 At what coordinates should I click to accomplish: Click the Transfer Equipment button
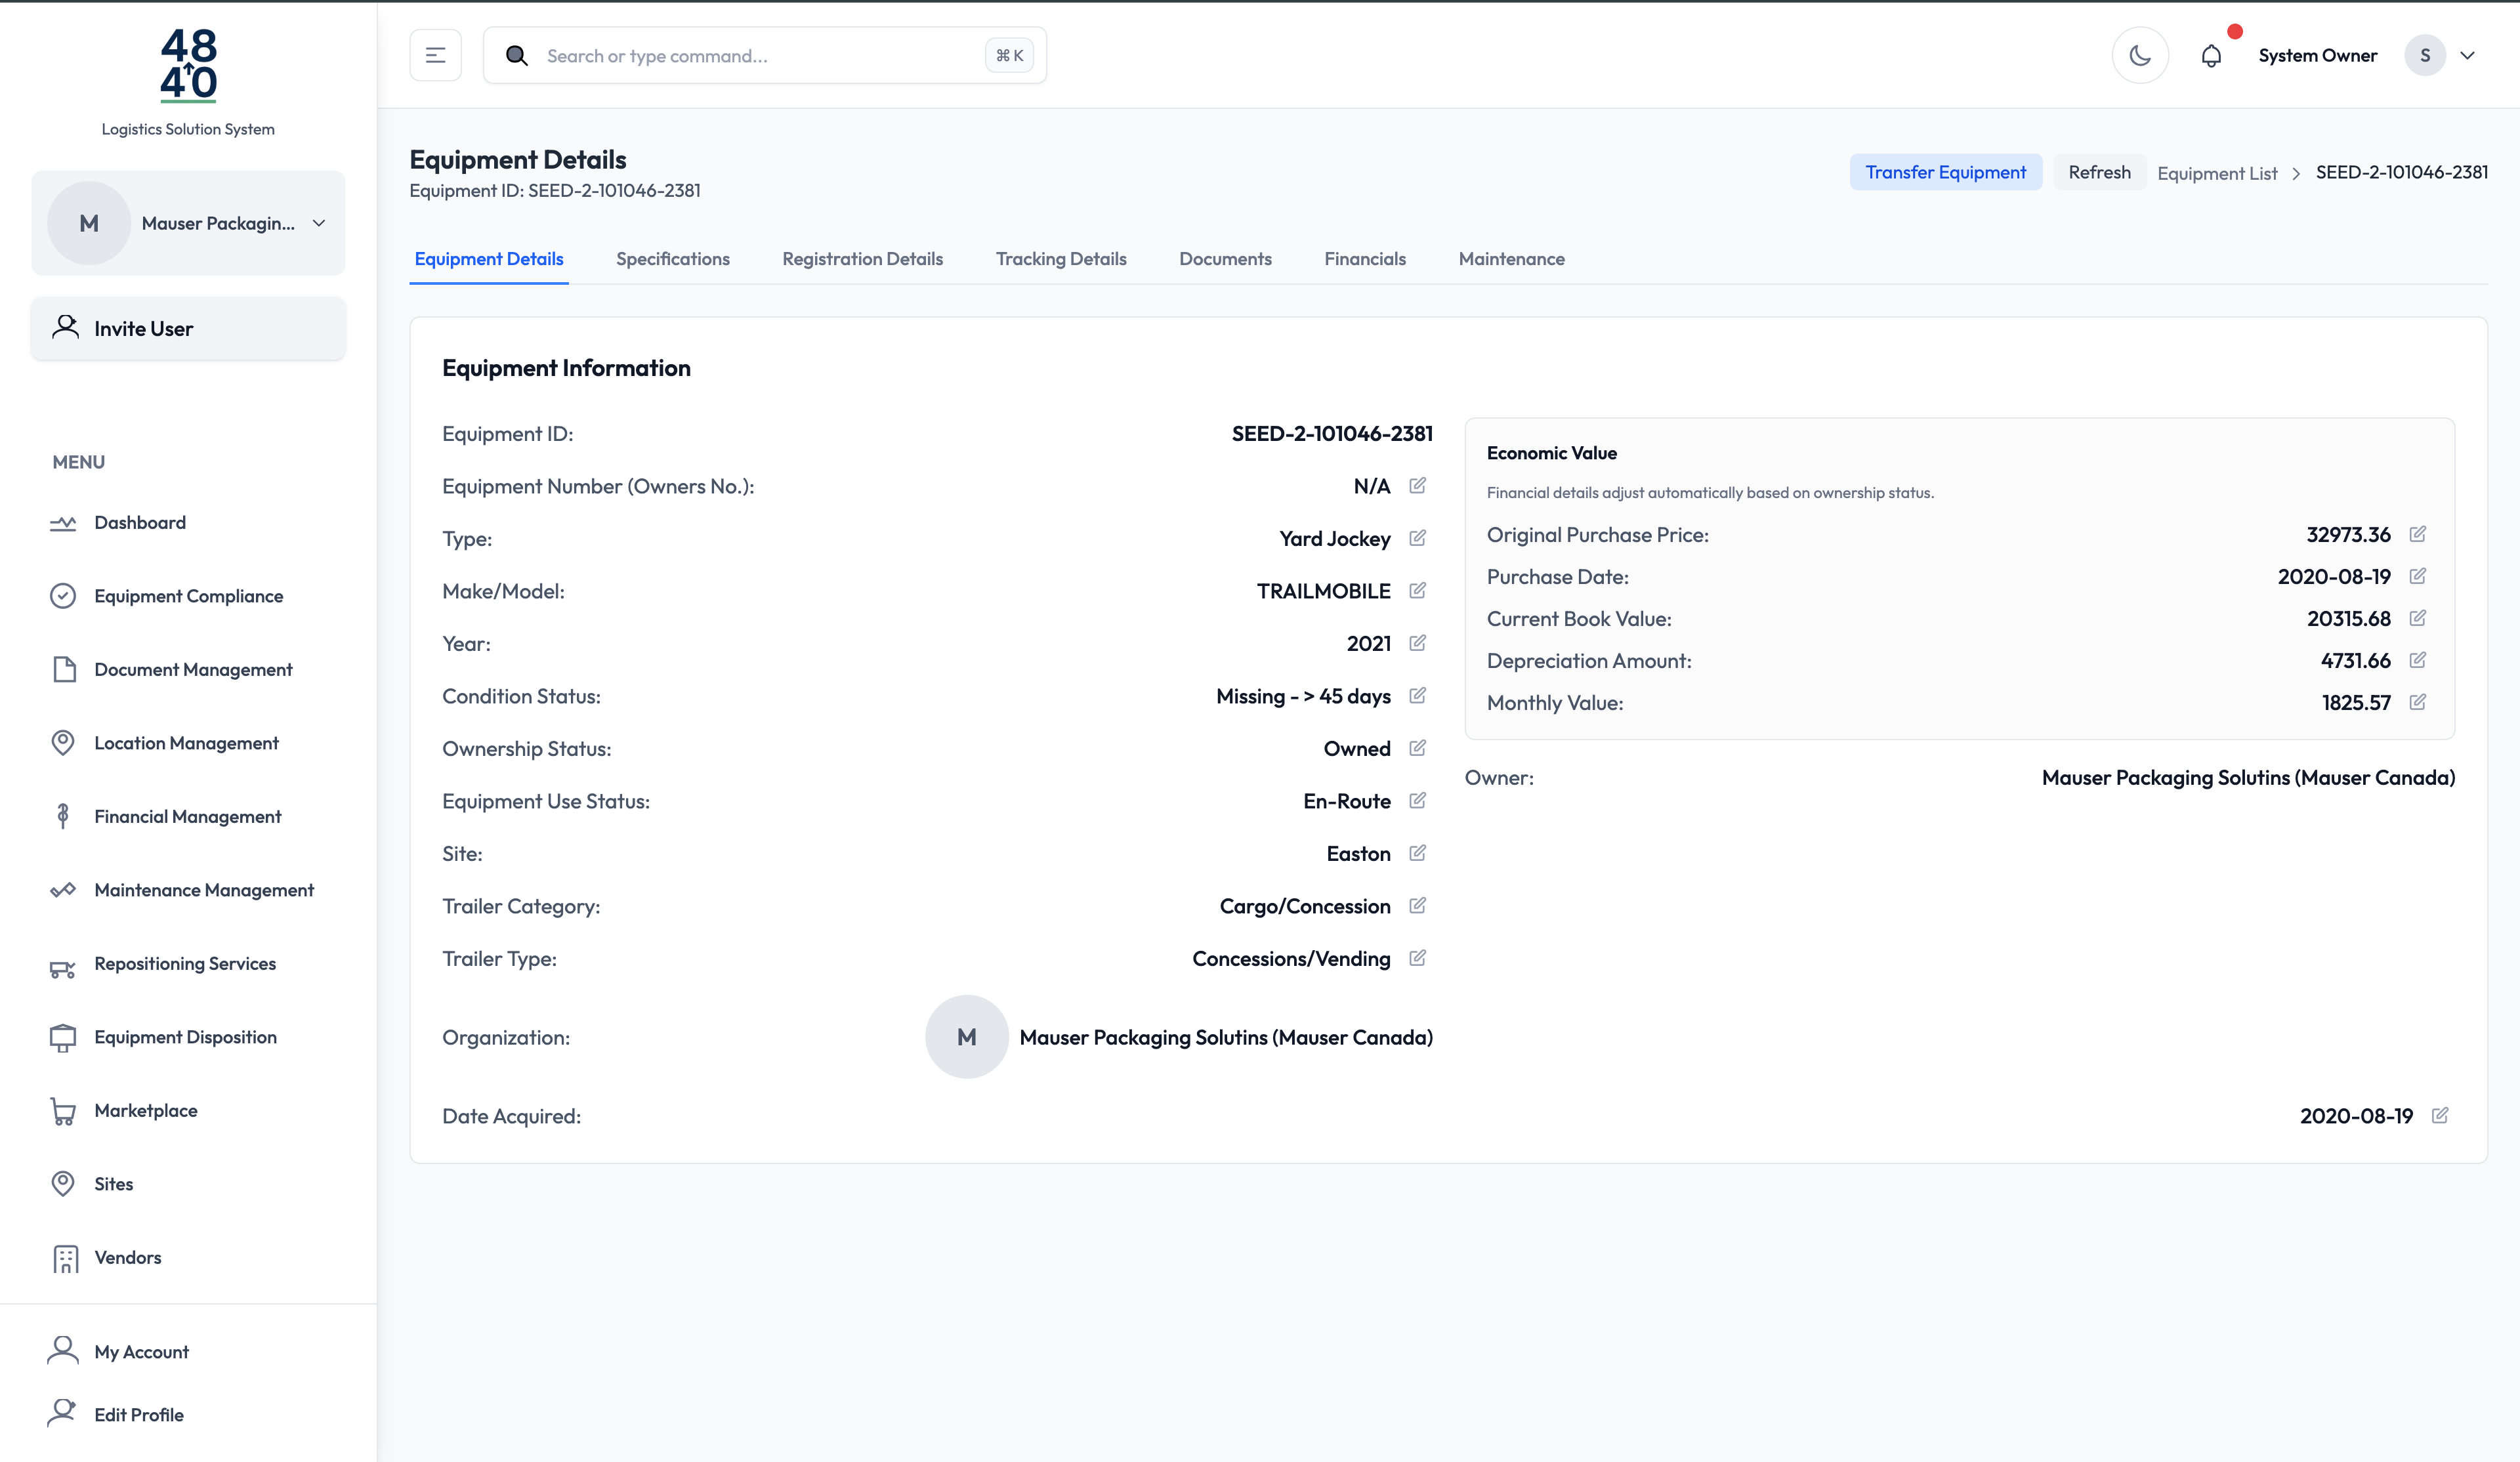click(x=1945, y=172)
